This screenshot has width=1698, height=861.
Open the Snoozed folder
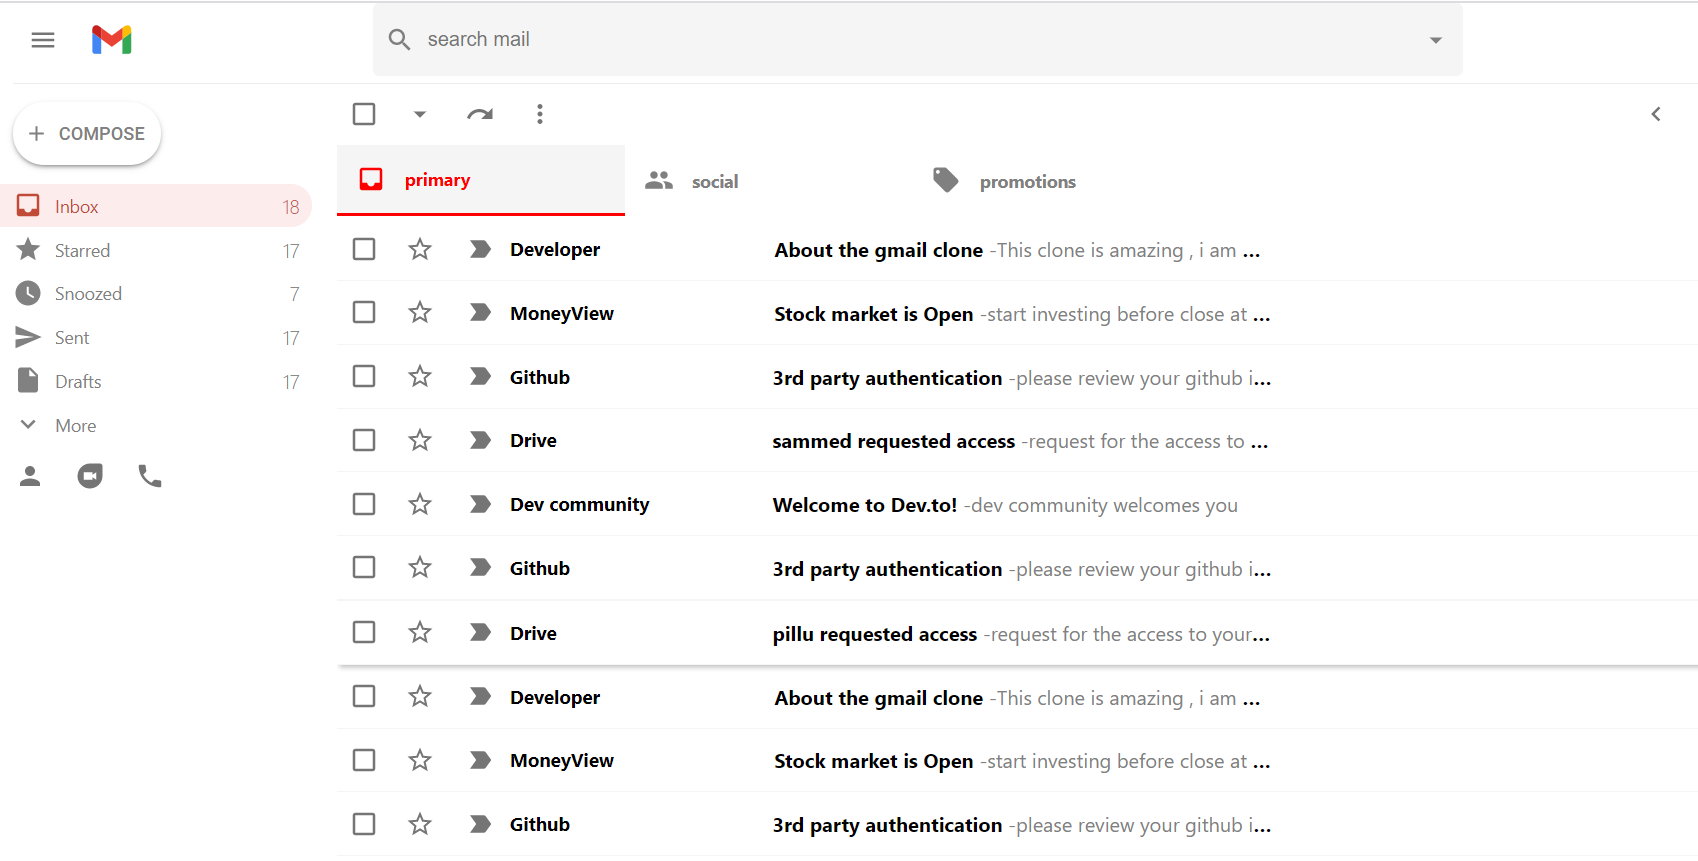click(x=156, y=293)
